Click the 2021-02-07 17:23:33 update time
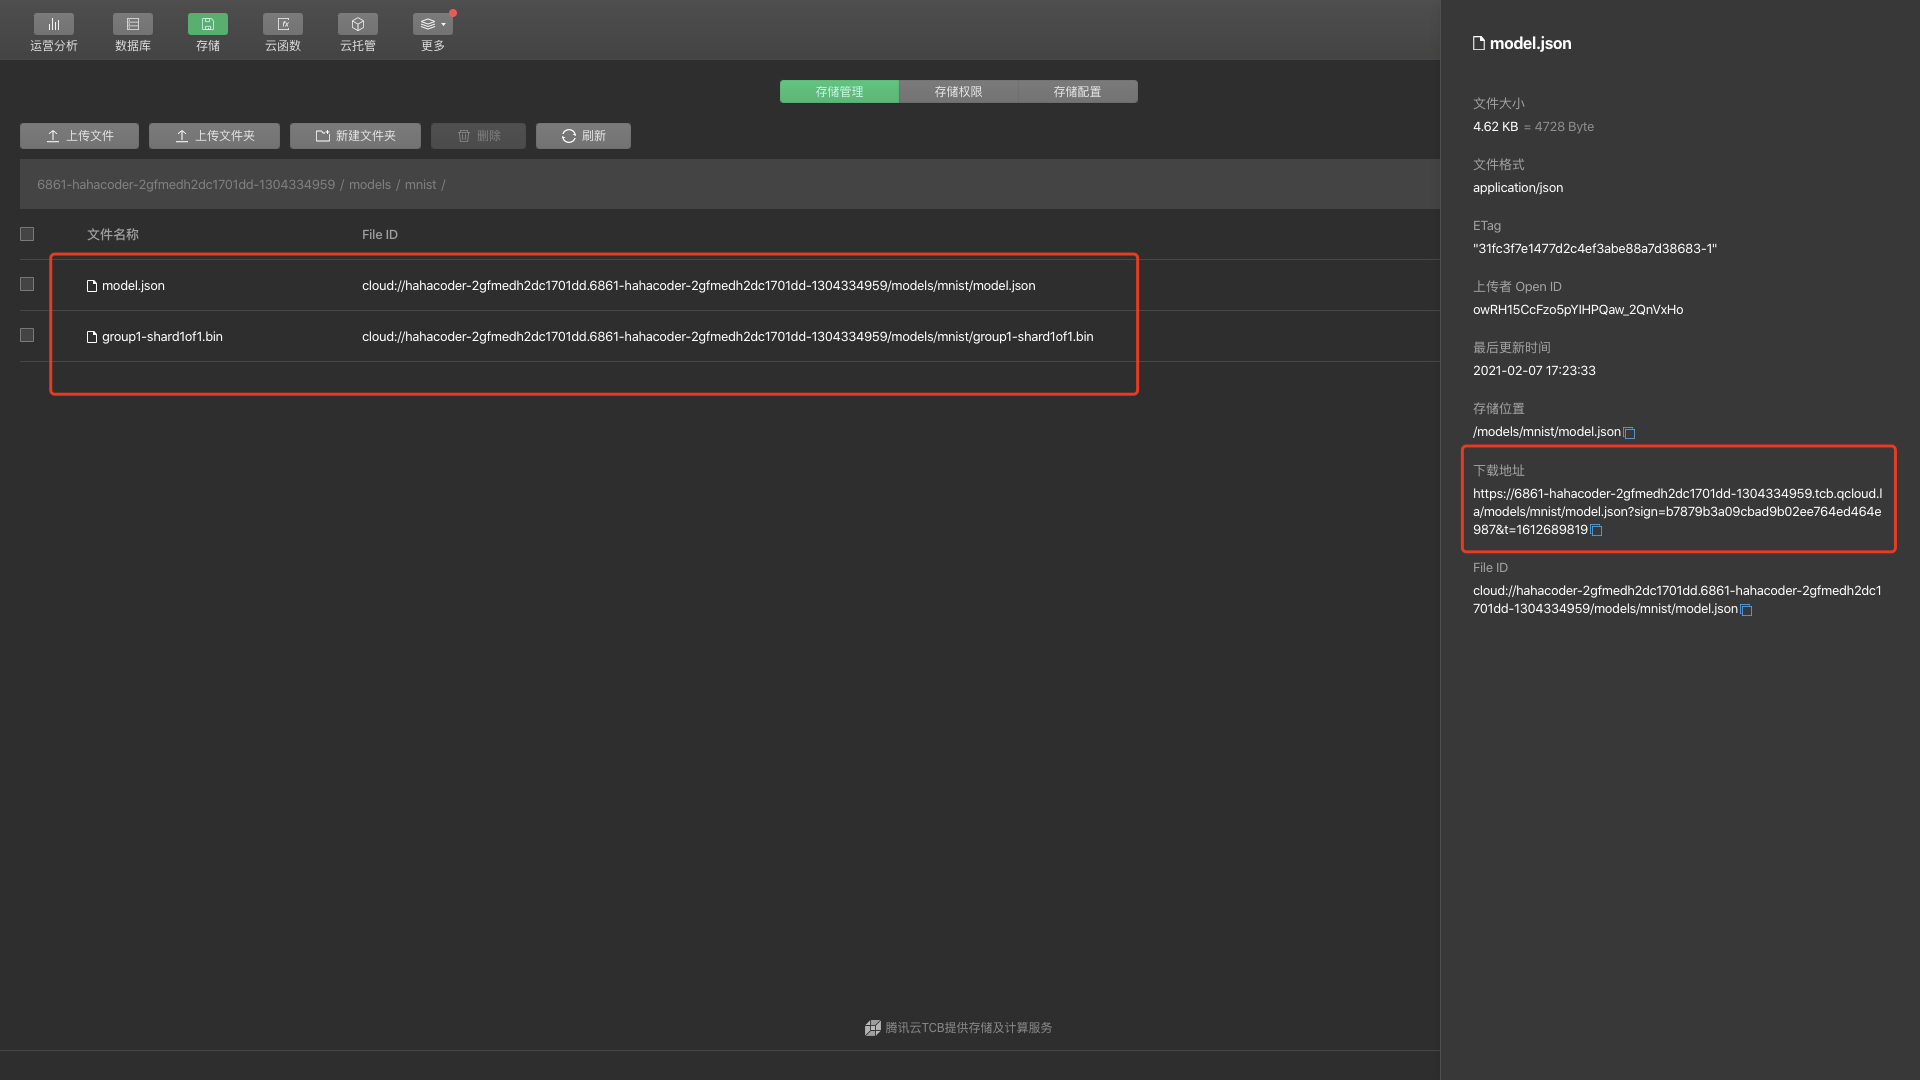 [x=1534, y=371]
